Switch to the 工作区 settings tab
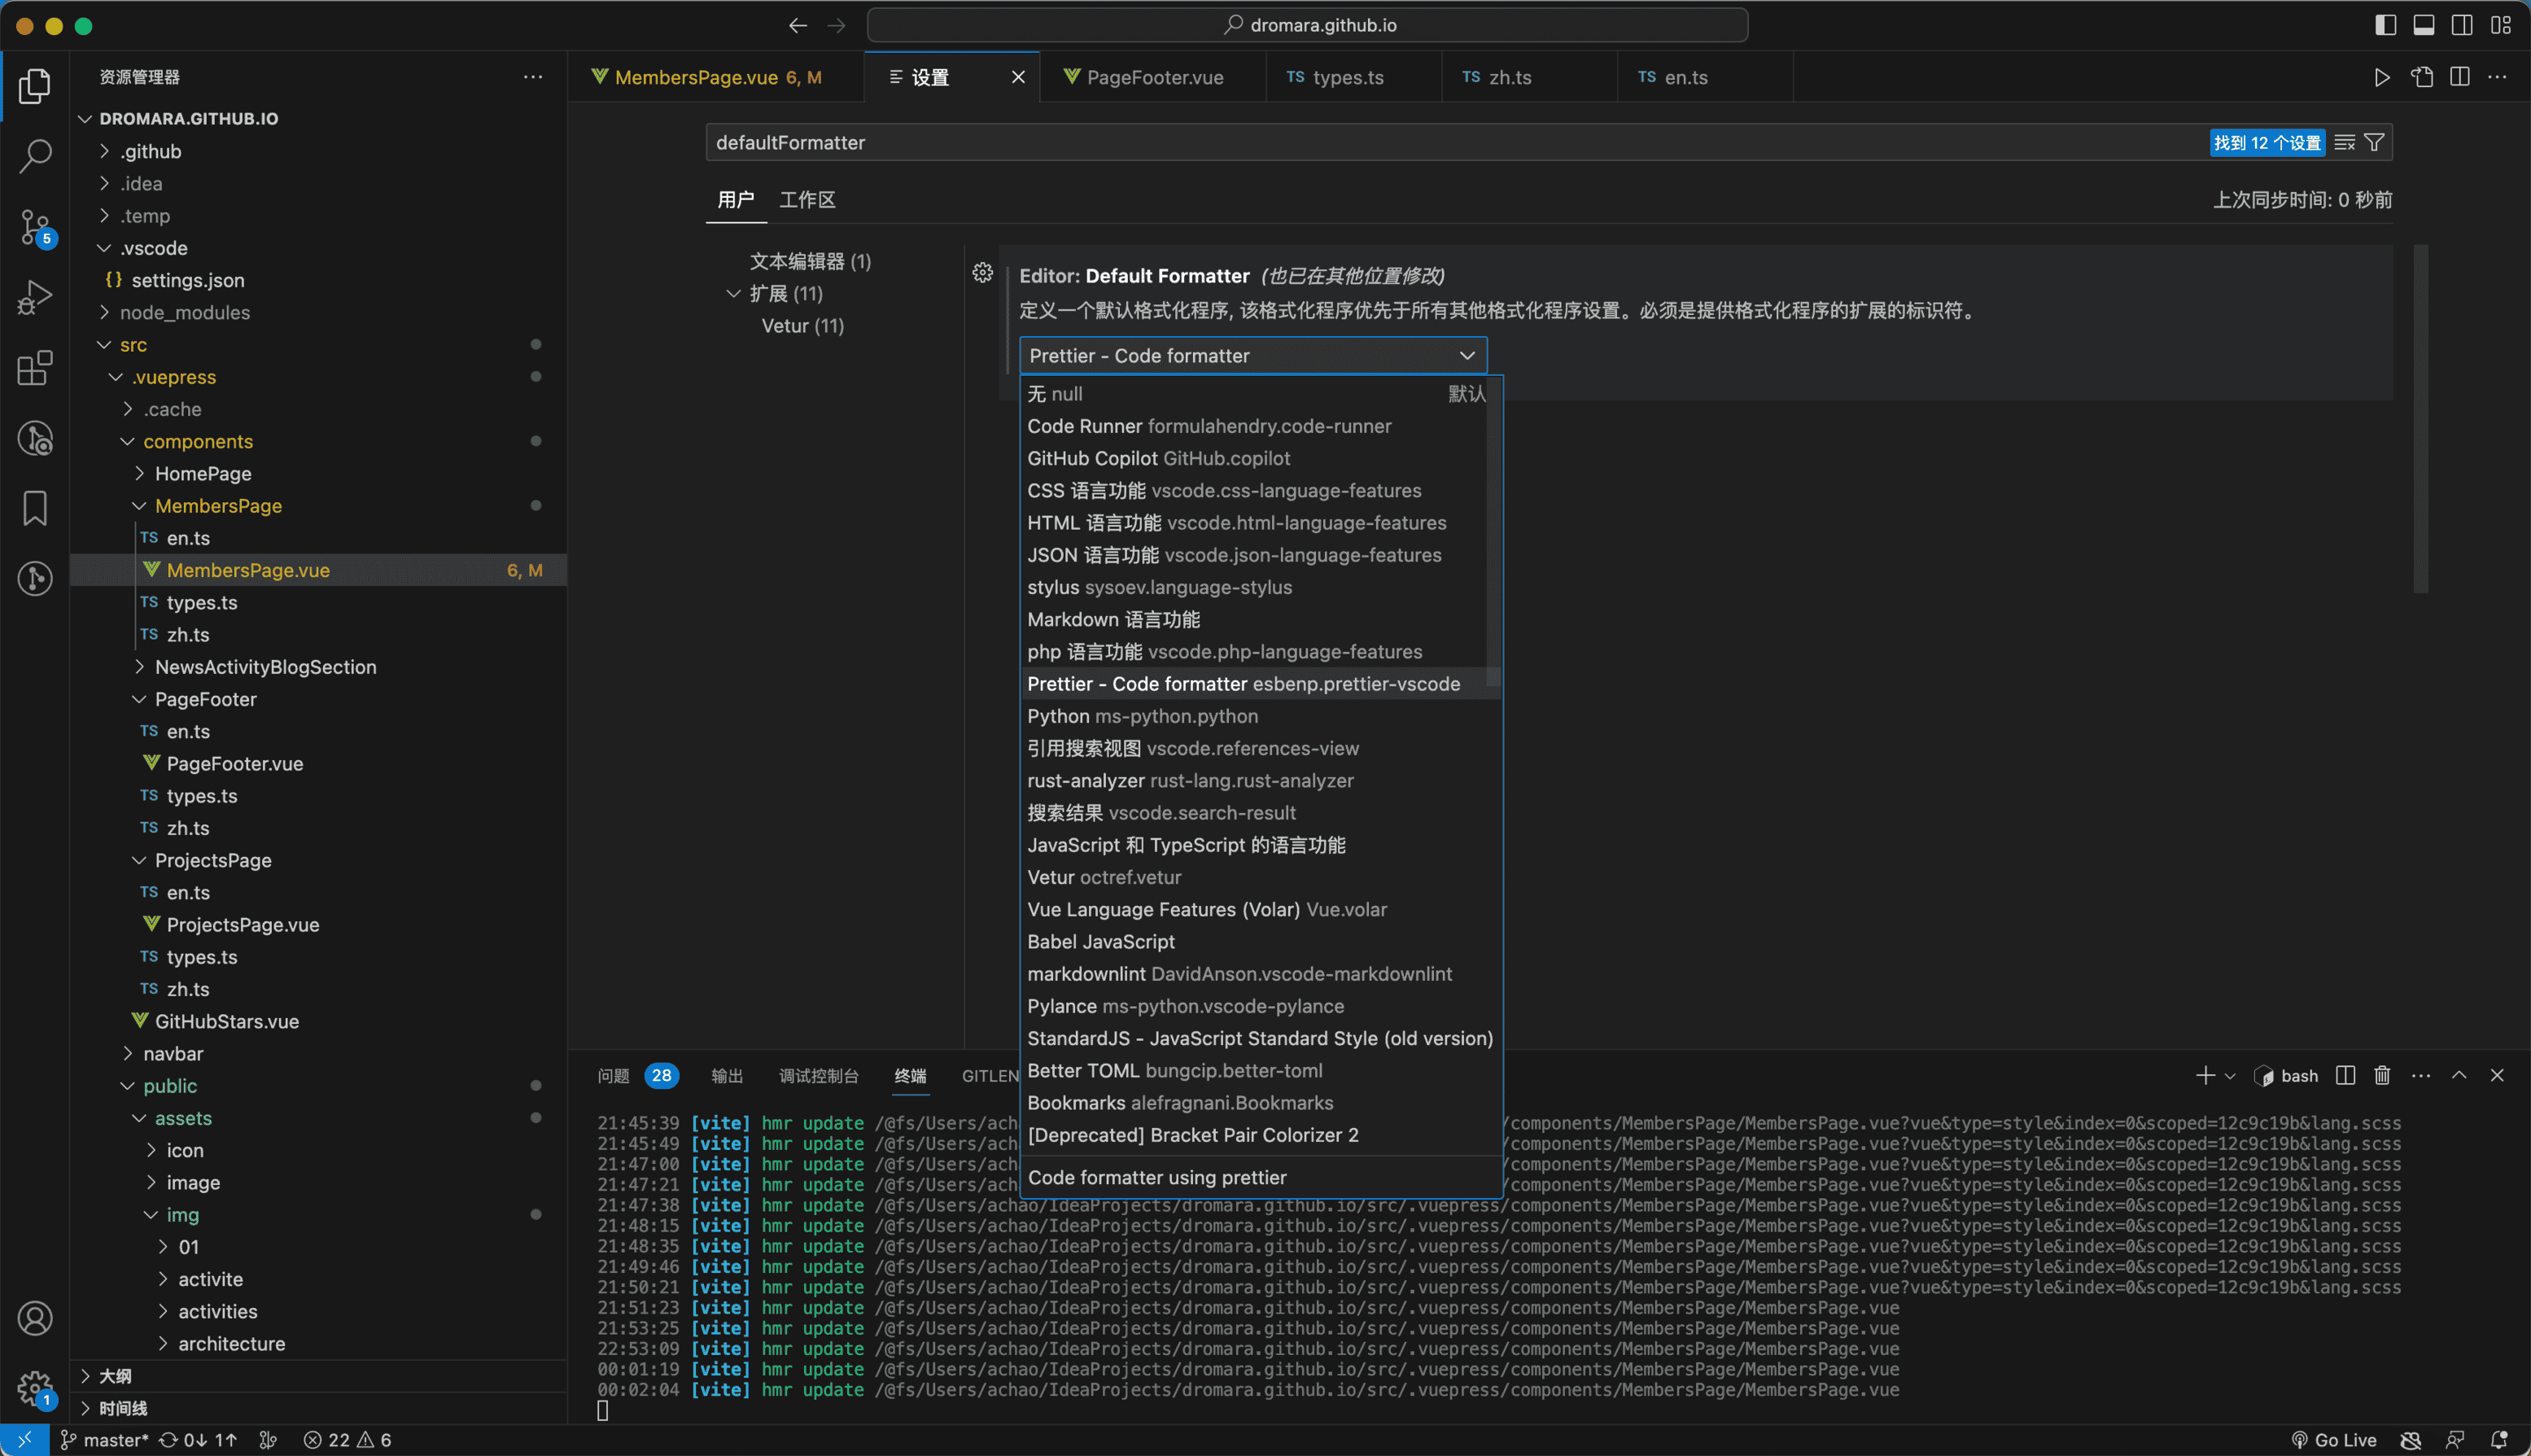 click(806, 199)
